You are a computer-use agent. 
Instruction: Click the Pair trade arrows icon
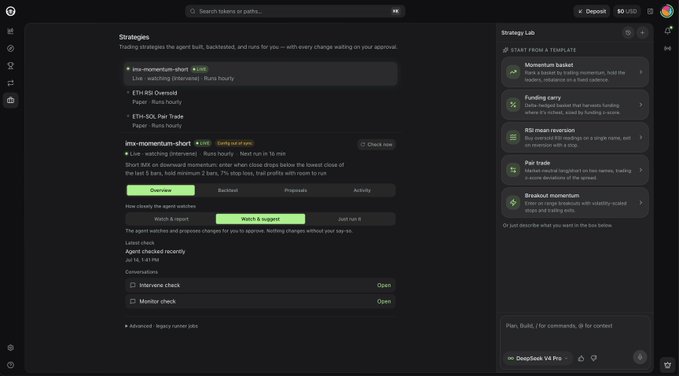tap(513, 170)
